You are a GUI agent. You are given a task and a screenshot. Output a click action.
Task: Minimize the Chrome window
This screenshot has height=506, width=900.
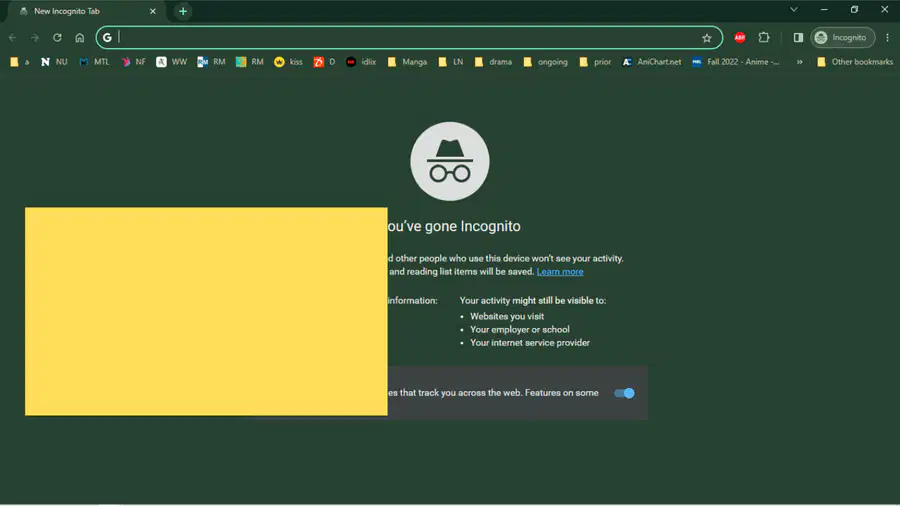(x=824, y=10)
